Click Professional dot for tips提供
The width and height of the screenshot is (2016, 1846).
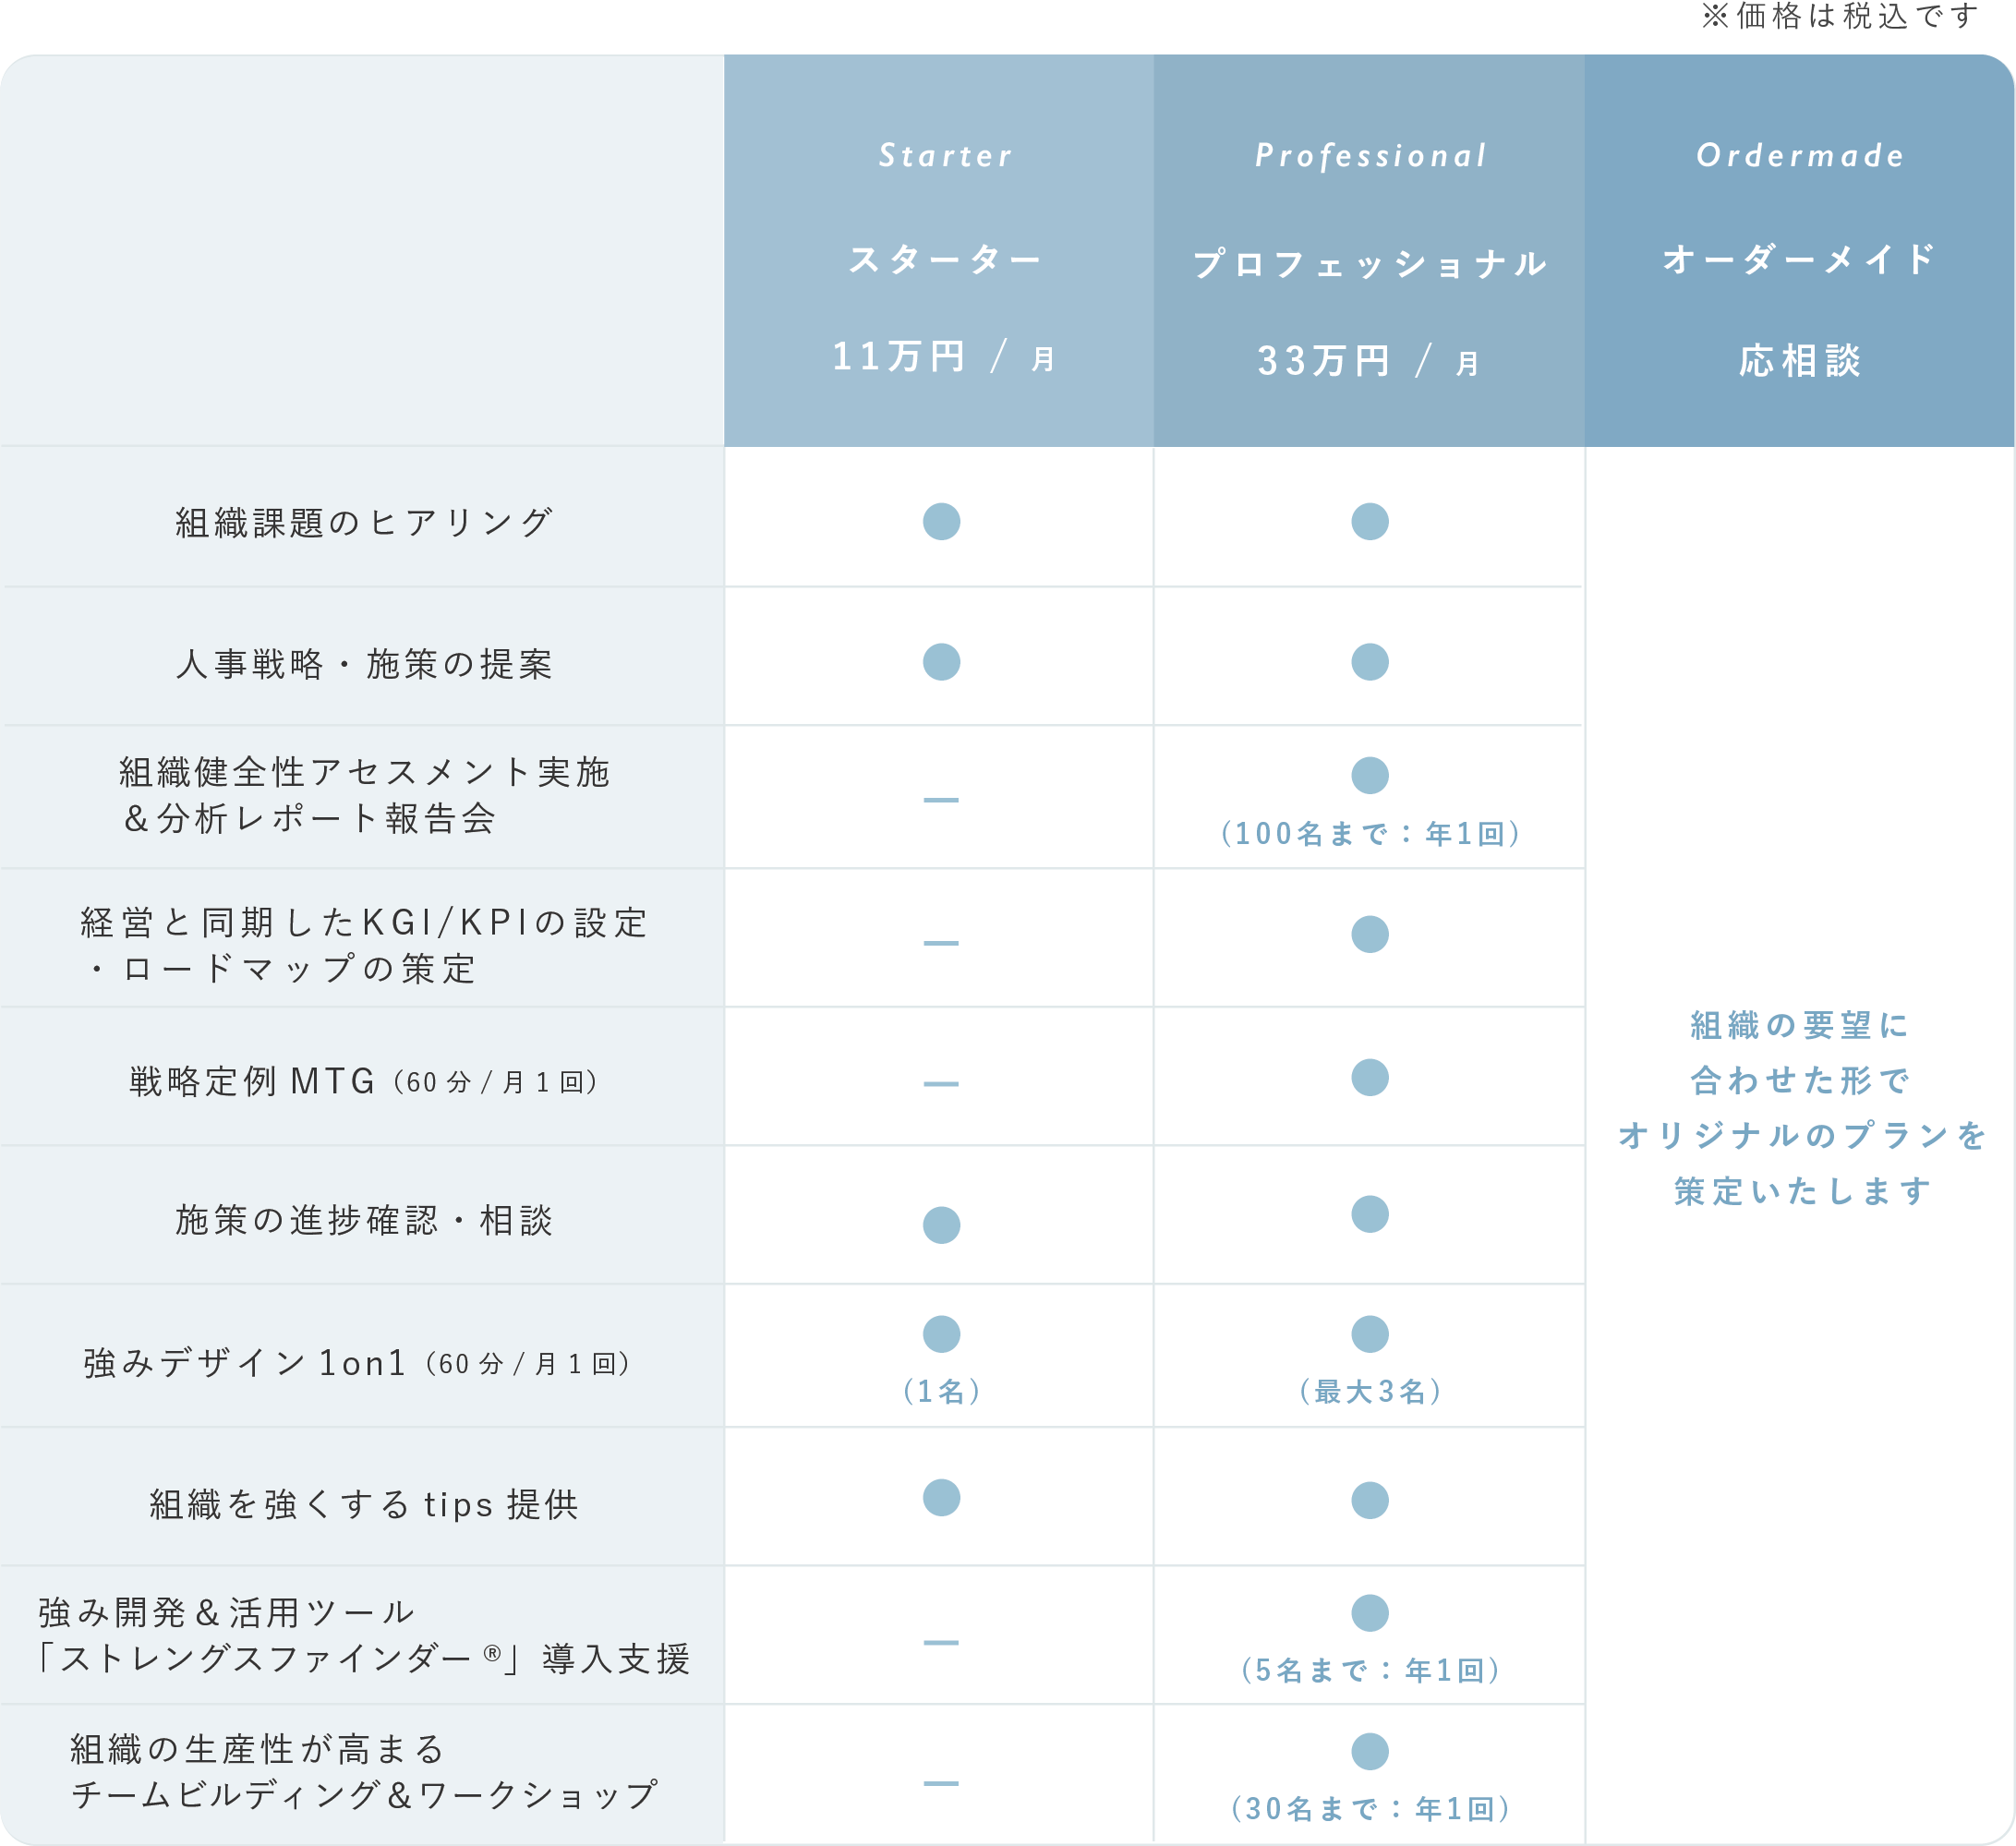[1370, 1500]
